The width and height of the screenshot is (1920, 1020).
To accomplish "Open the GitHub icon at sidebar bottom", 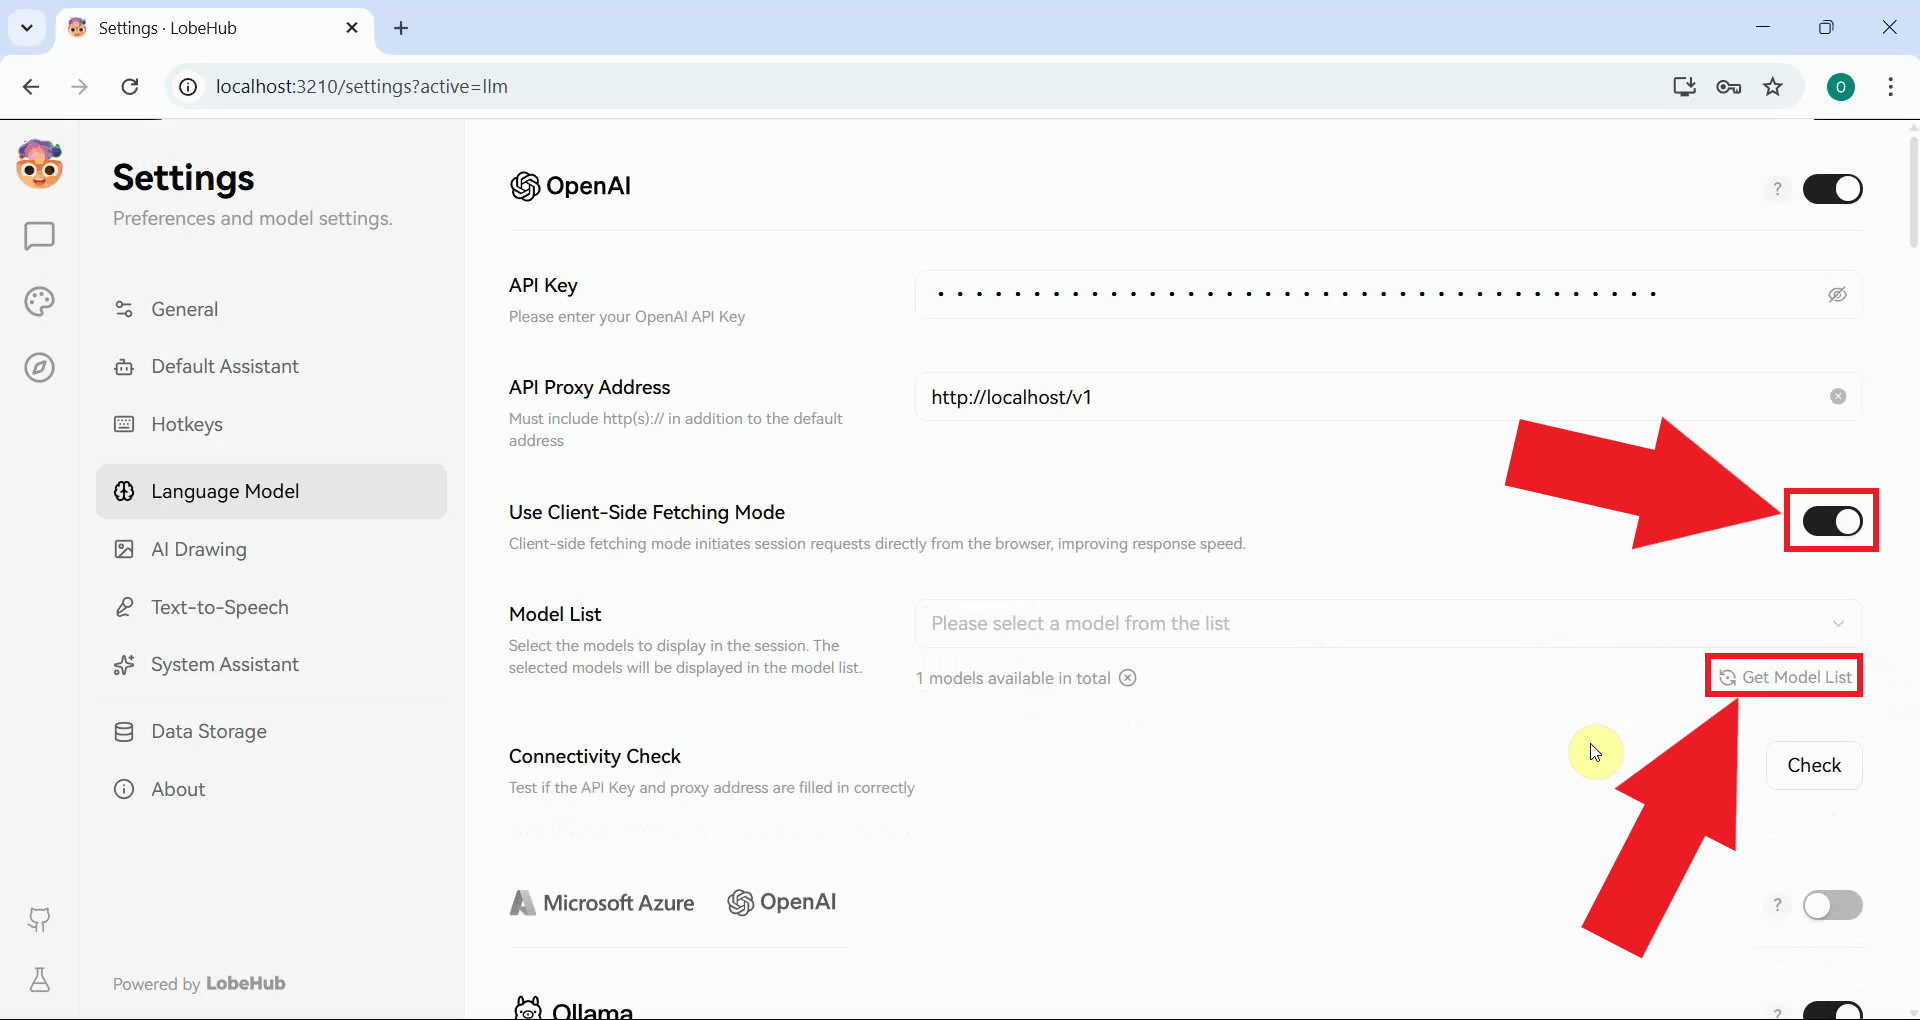I will click(38, 920).
